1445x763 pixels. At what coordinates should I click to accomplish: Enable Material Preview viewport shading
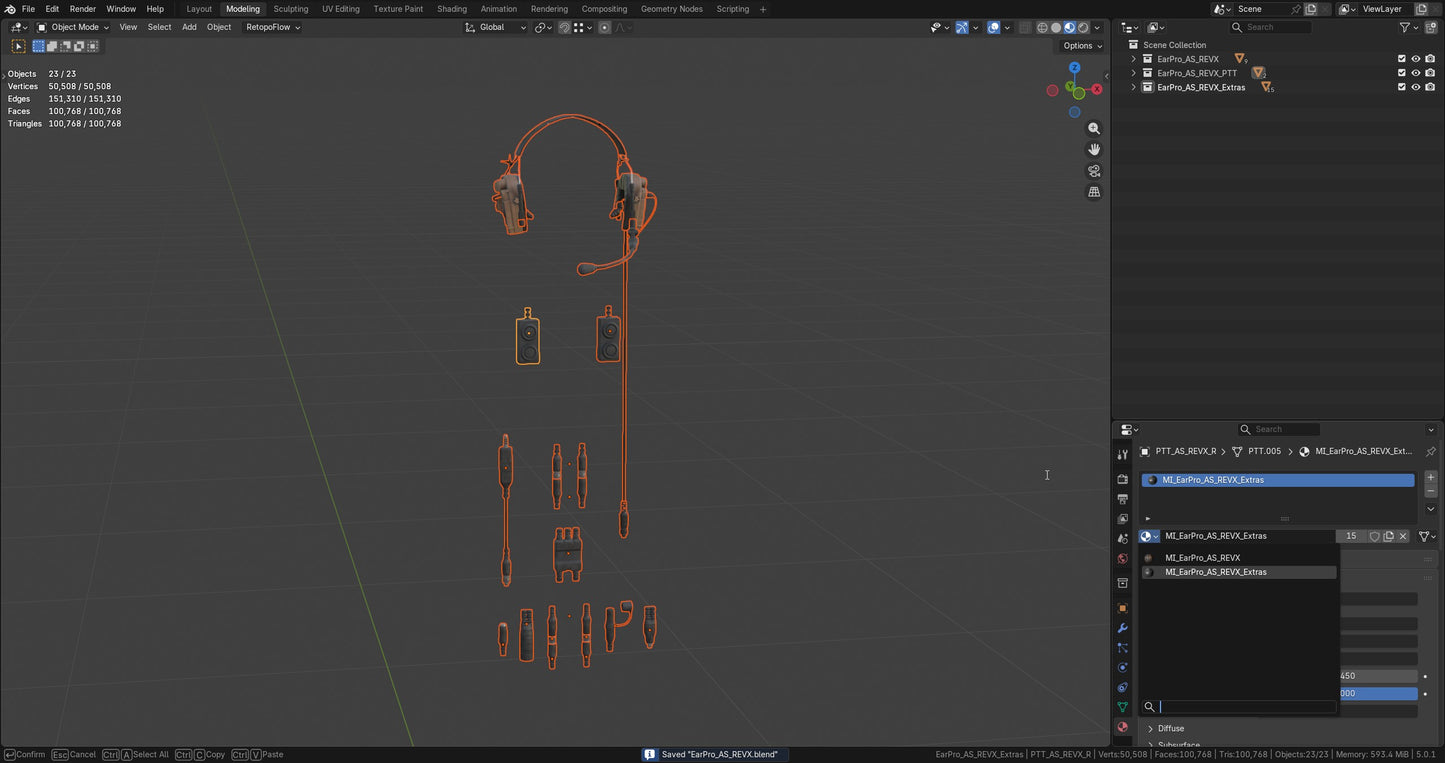tap(1069, 27)
